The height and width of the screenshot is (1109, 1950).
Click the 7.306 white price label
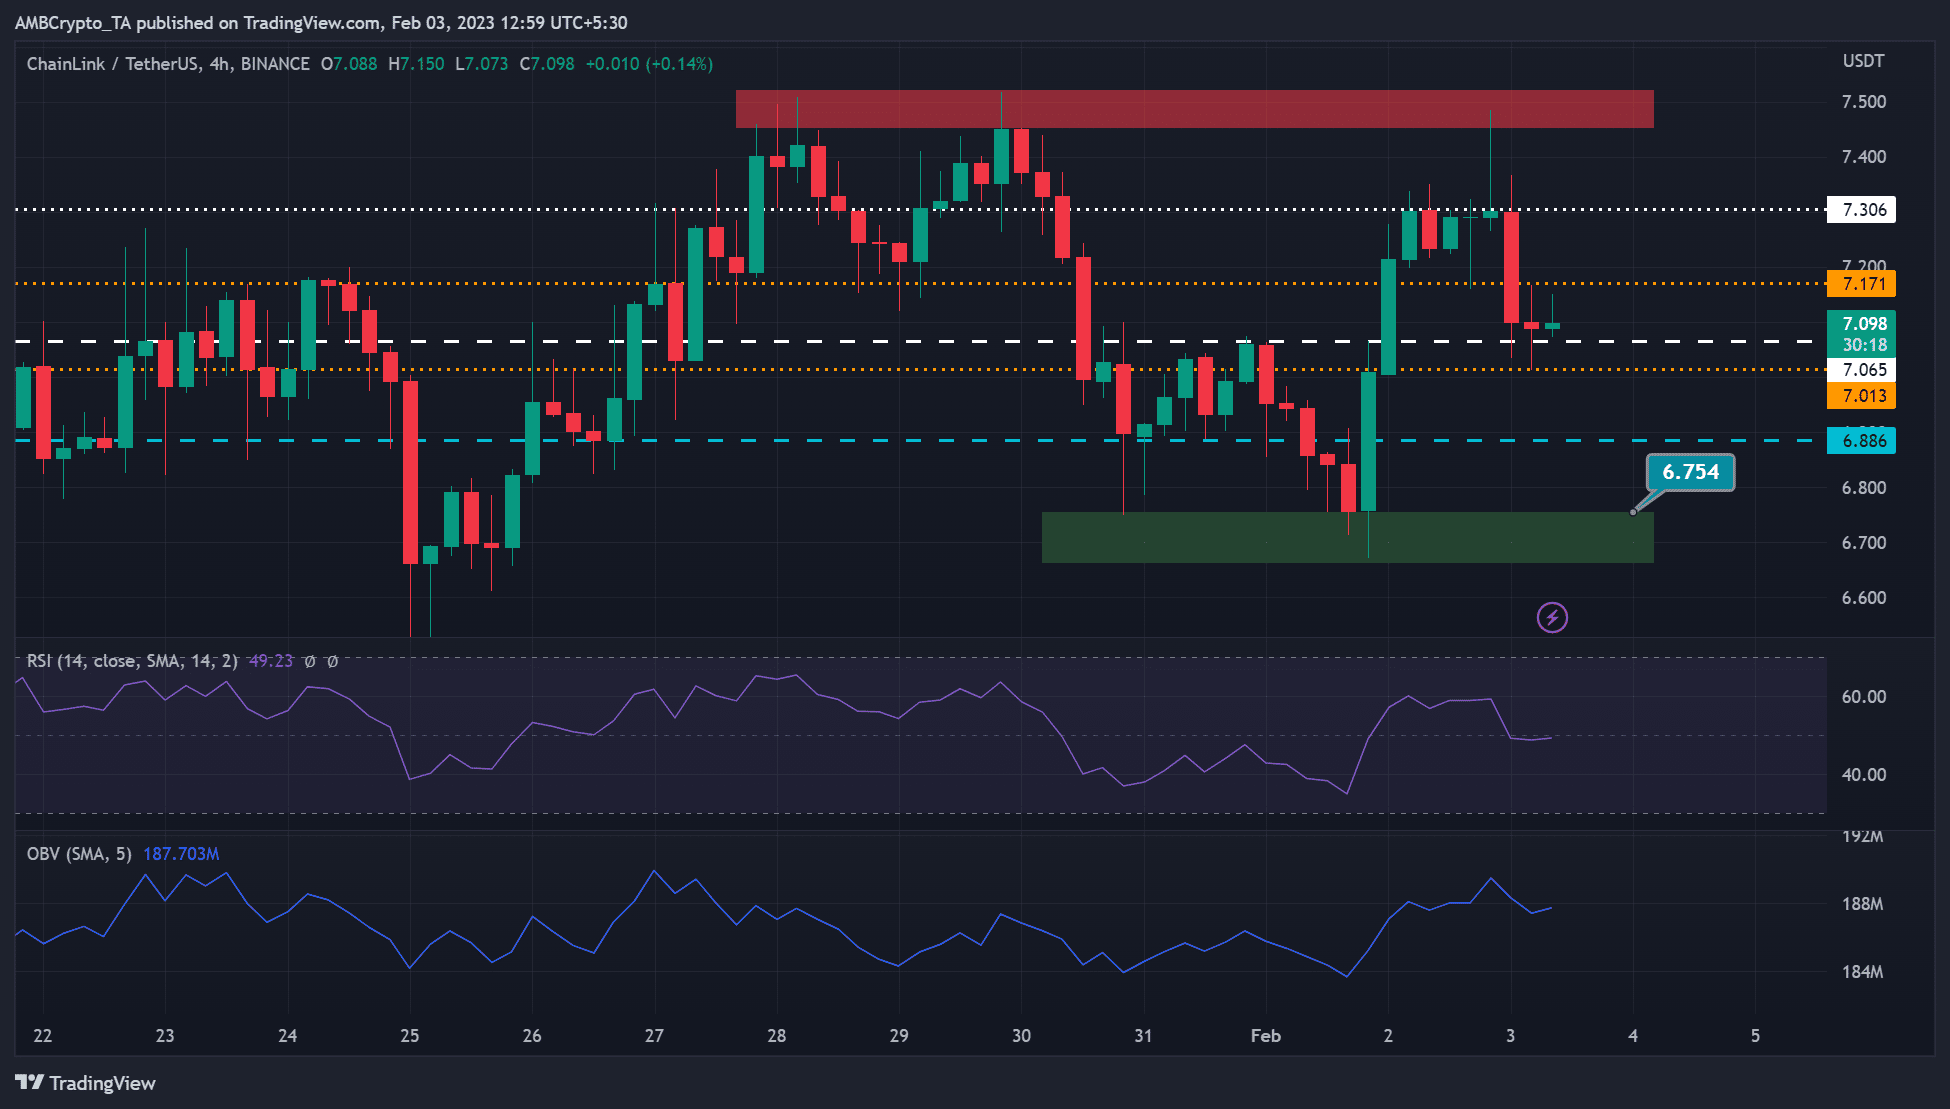click(1861, 210)
